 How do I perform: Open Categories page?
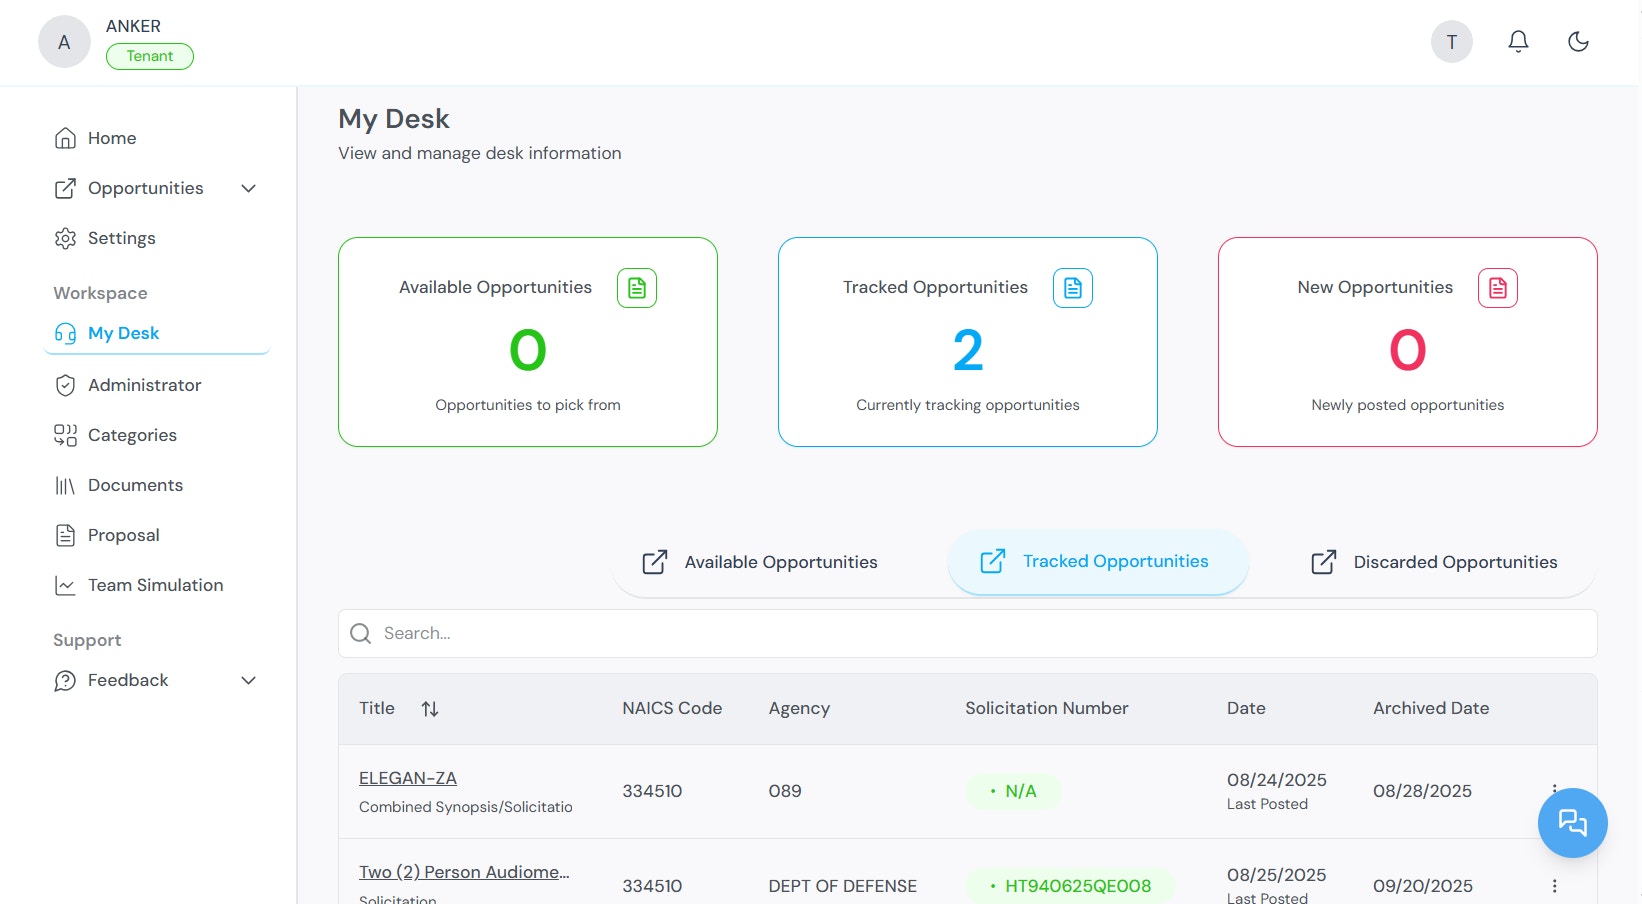coord(132,435)
